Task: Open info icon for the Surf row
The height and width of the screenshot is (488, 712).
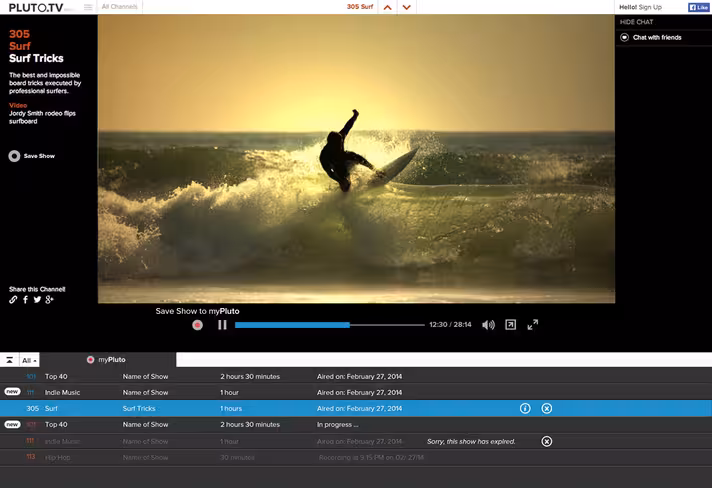Action: [525, 408]
